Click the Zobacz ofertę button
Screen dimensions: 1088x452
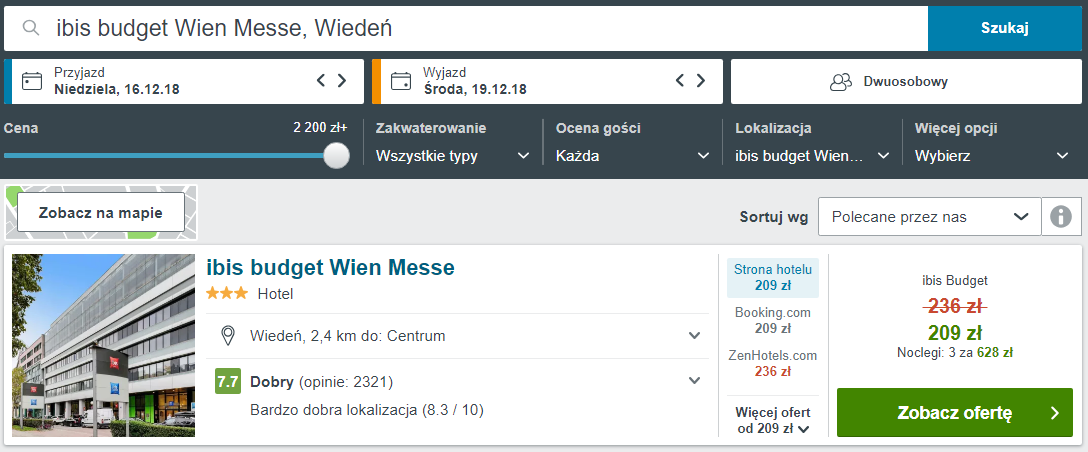pos(954,413)
